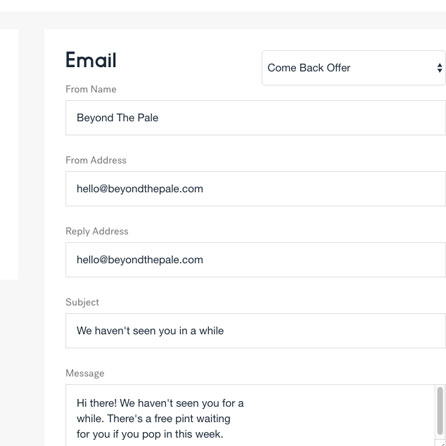This screenshot has width=446, height=446.
Task: Click the 'Hi there!' first line of message
Action: coord(160,403)
